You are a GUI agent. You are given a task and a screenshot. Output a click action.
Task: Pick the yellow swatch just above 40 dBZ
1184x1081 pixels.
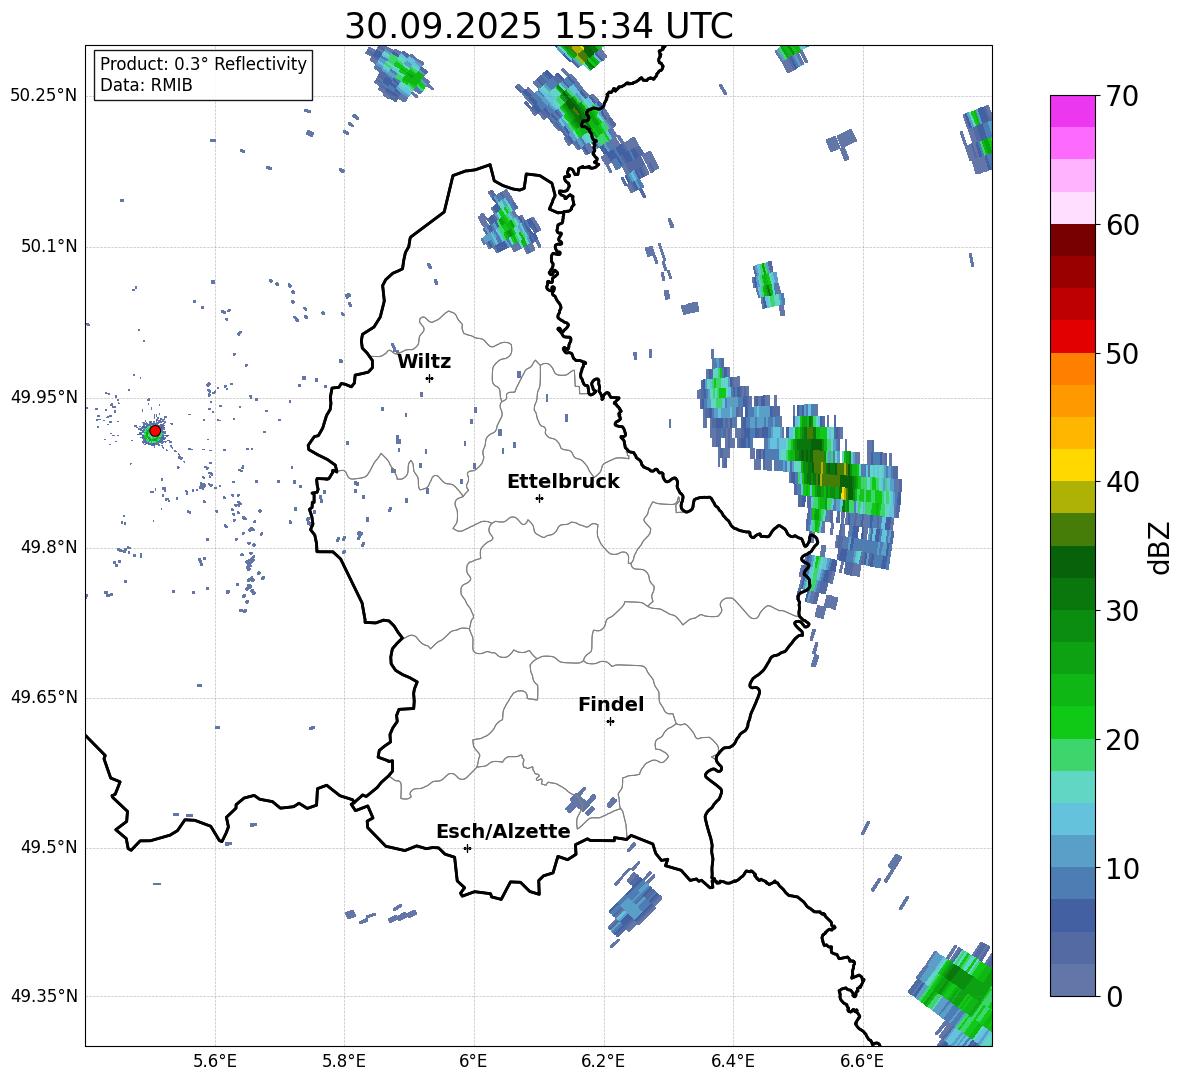pos(1073,465)
